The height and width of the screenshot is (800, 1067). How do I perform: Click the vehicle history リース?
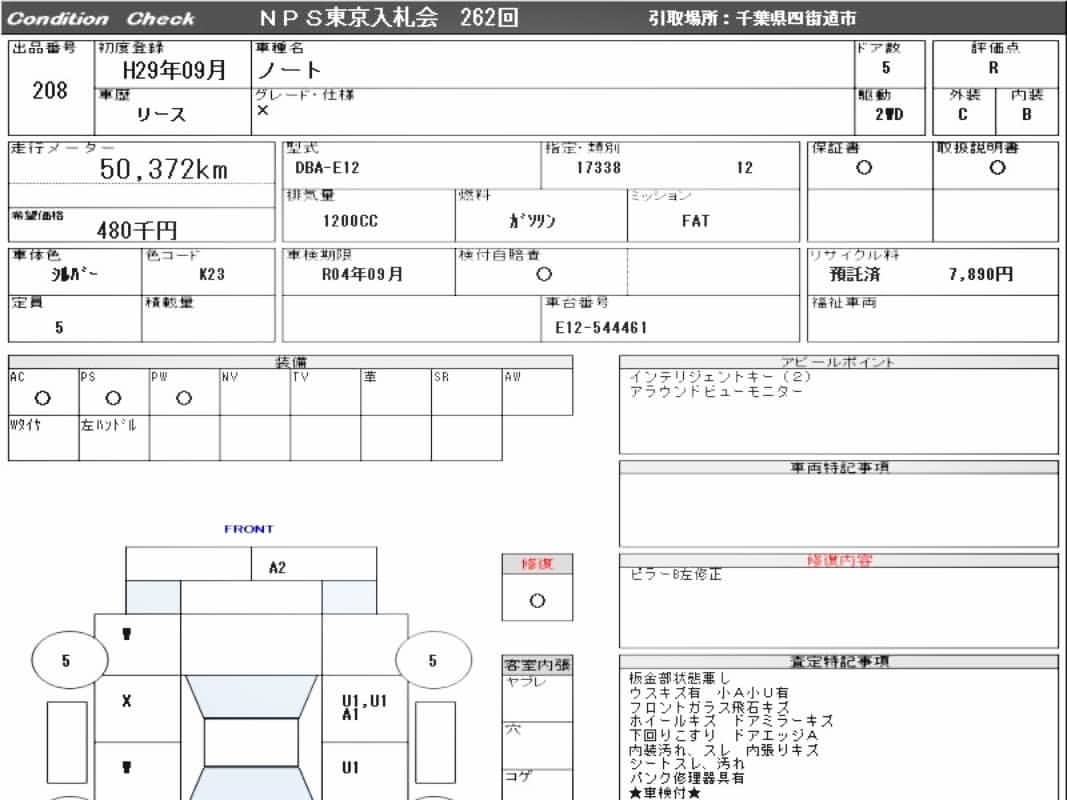click(161, 114)
